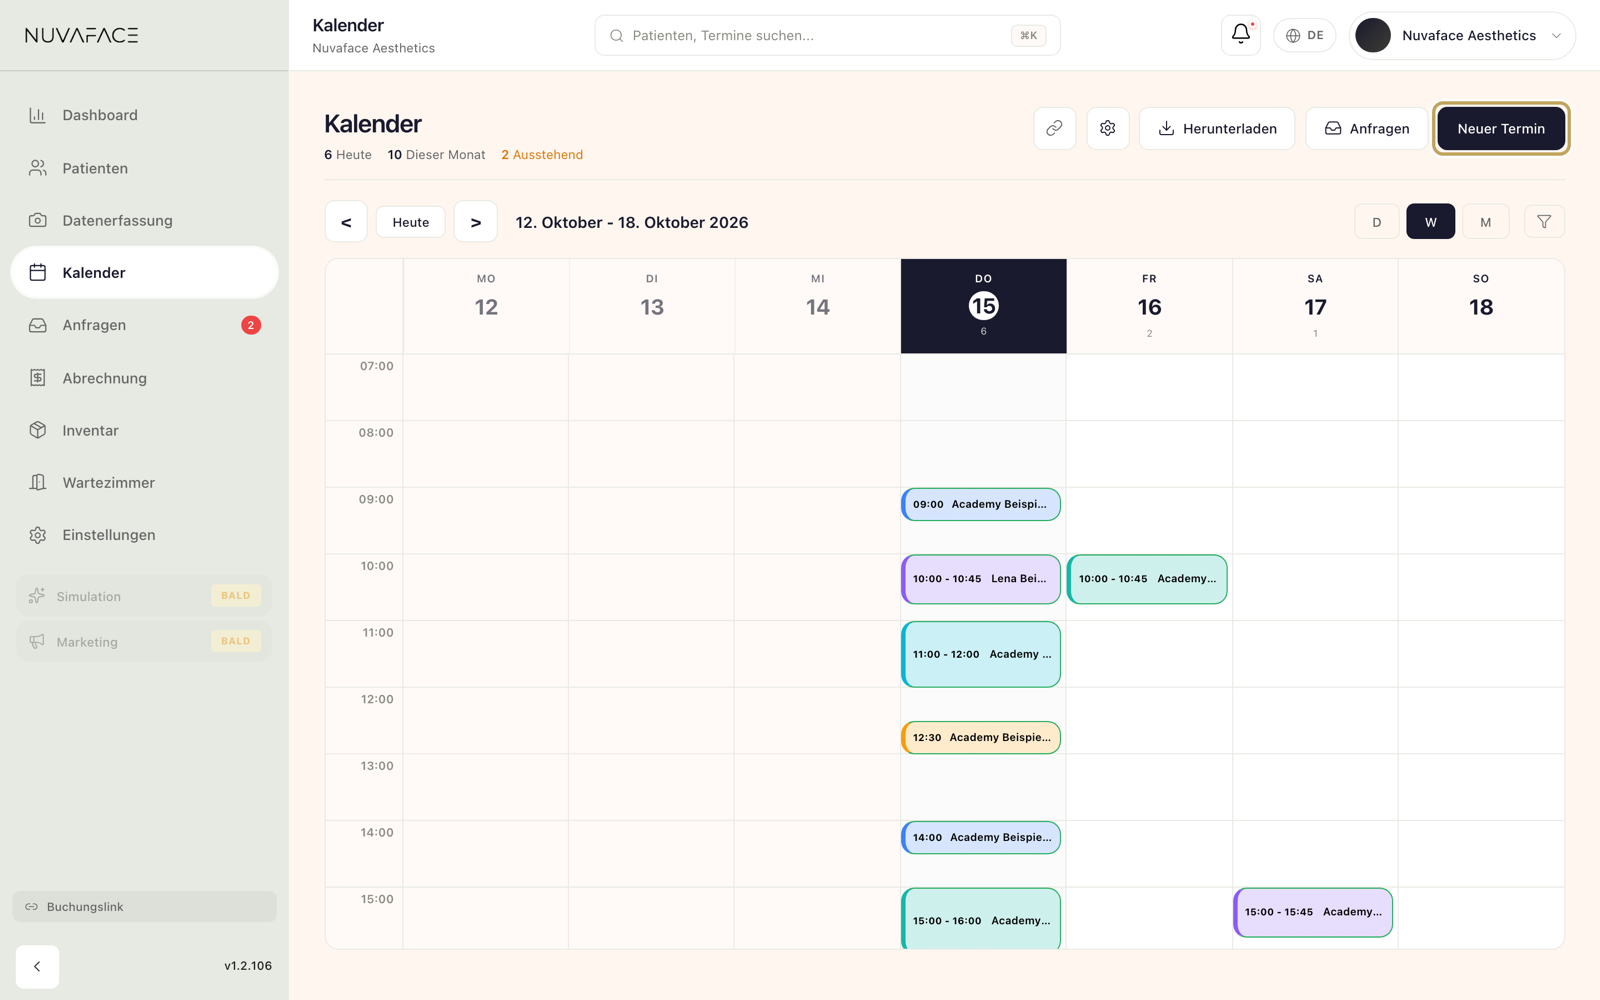Open the notifications bell
This screenshot has width=1600, height=1000.
point(1240,35)
